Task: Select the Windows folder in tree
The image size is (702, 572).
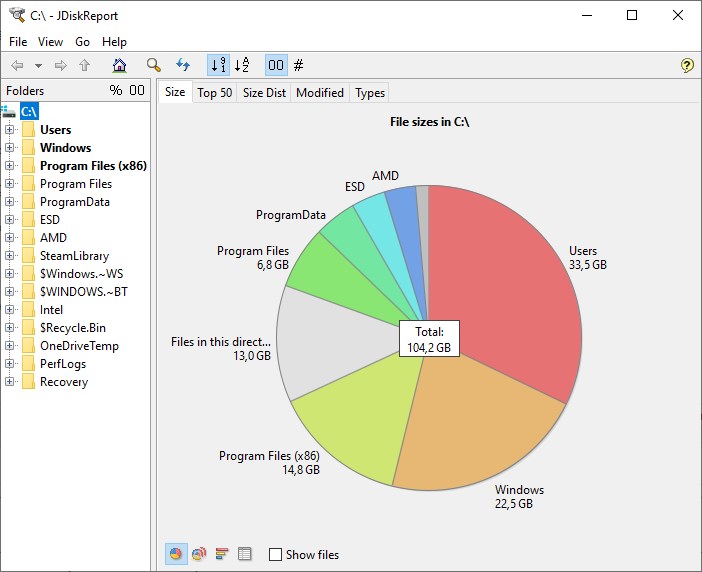Action: (65, 148)
